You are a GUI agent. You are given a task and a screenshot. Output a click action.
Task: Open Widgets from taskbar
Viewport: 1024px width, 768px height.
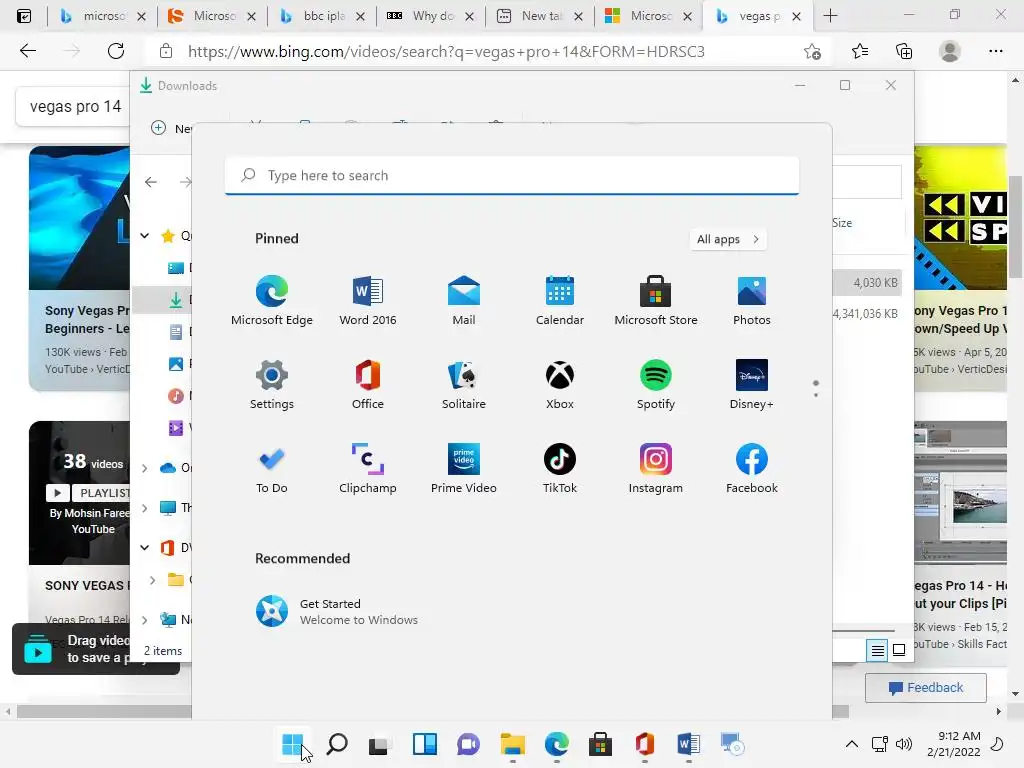pos(424,744)
